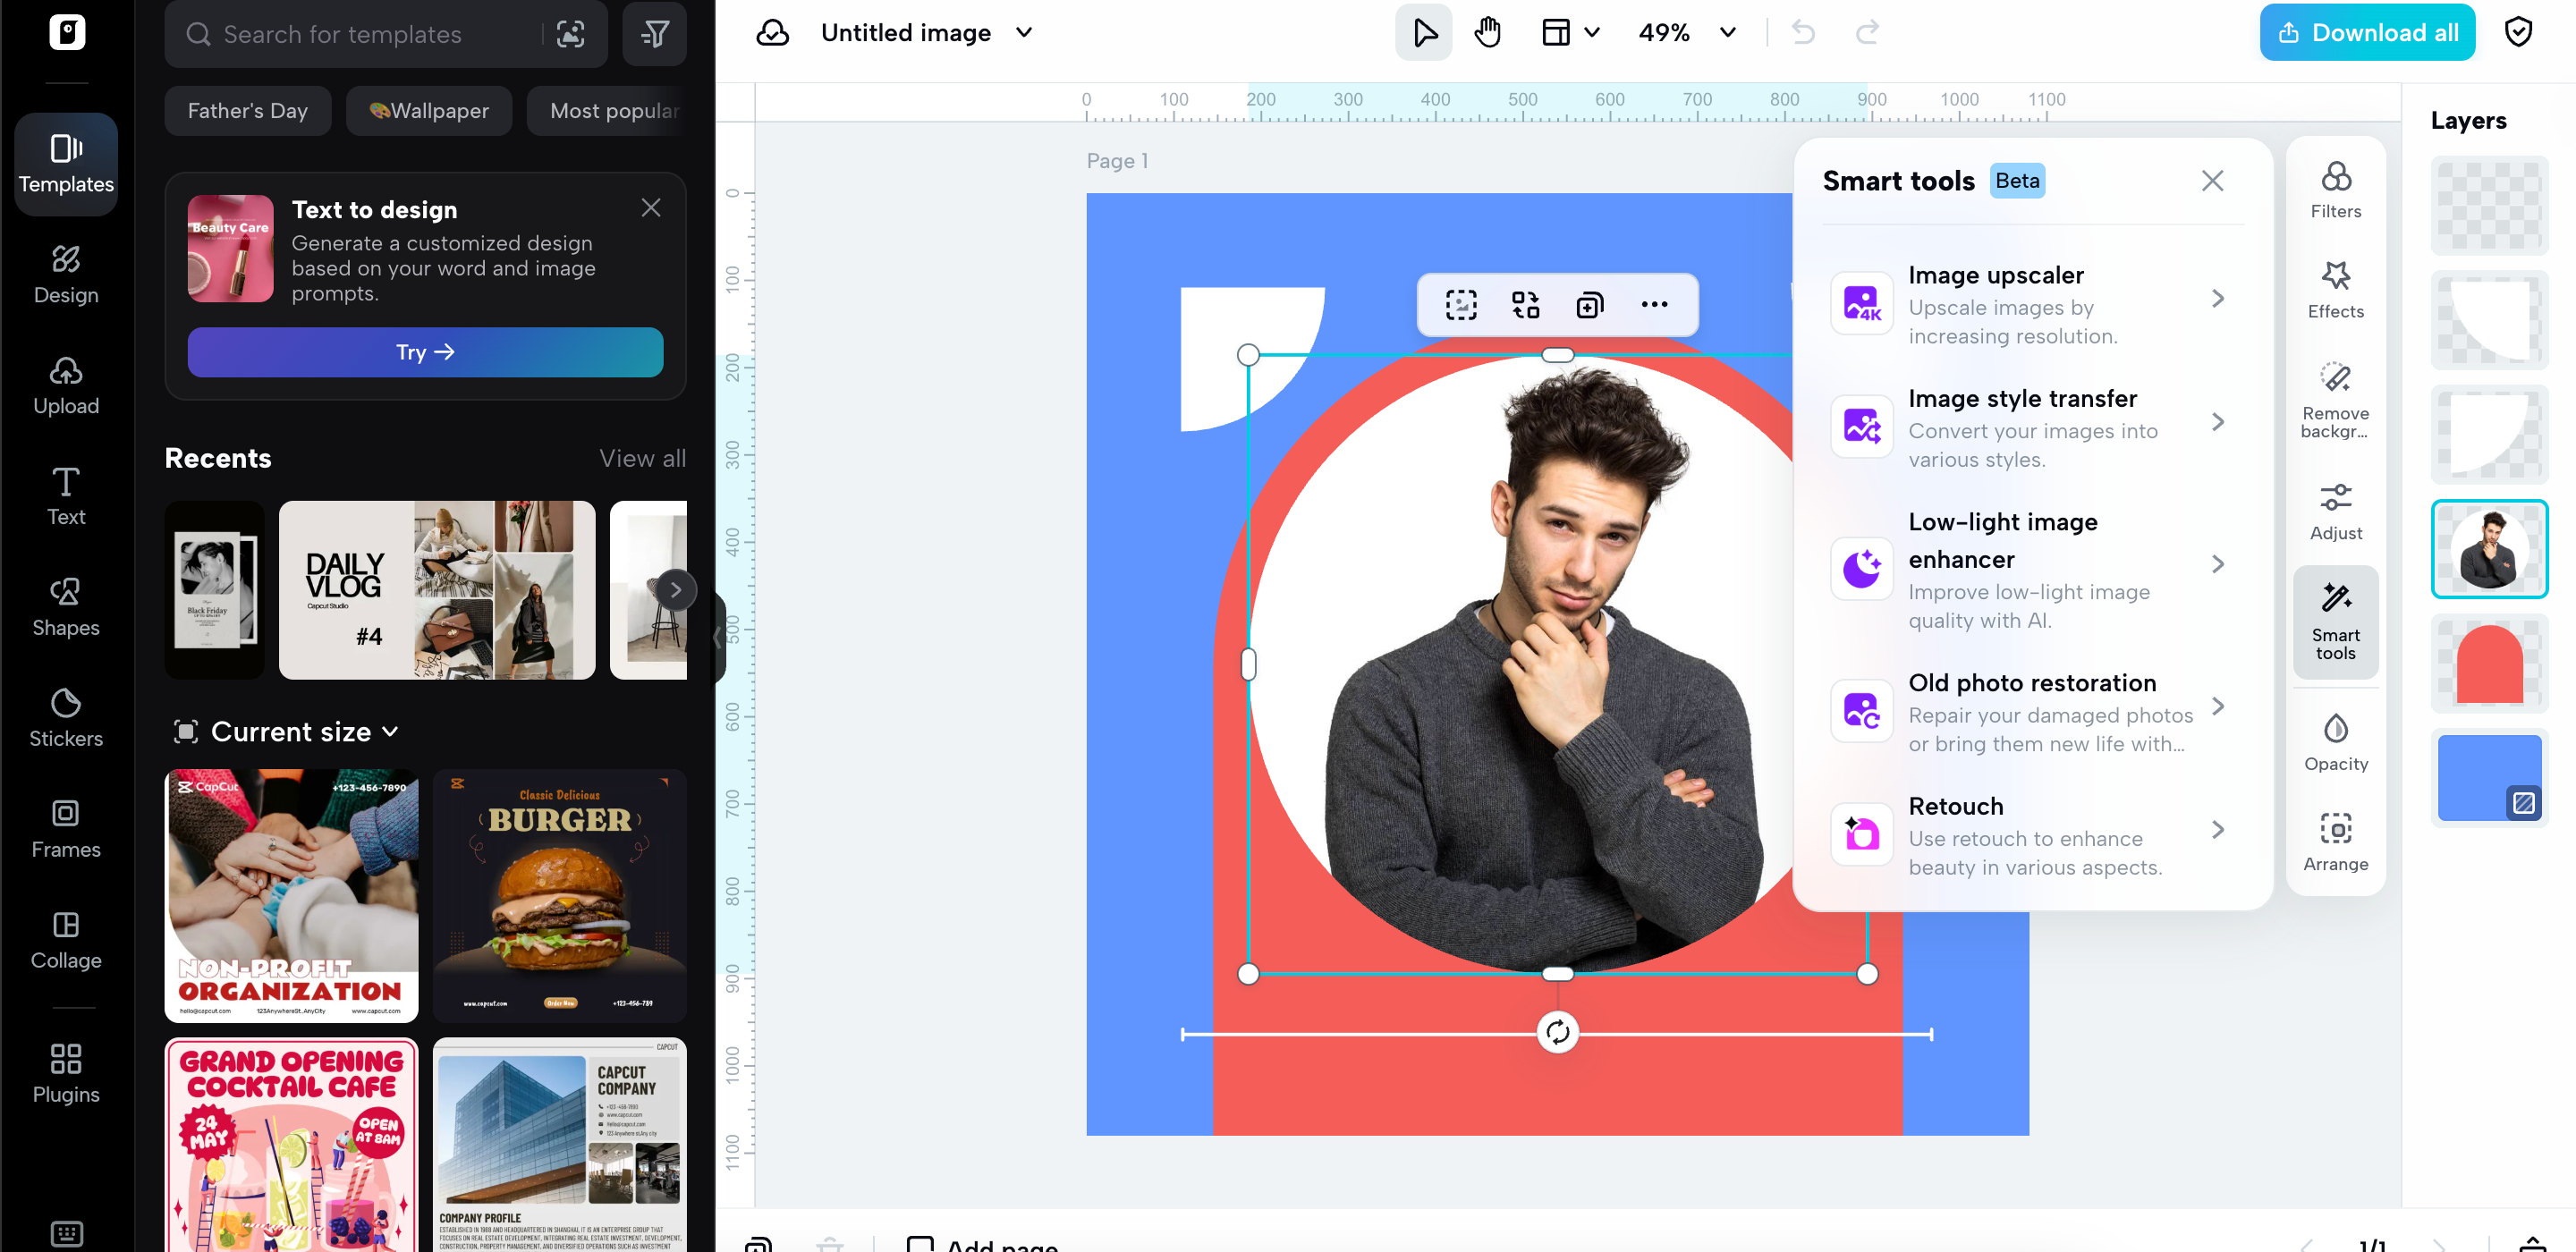The height and width of the screenshot is (1252, 2576).
Task: Toggle the Most popular filter chip
Action: point(613,110)
